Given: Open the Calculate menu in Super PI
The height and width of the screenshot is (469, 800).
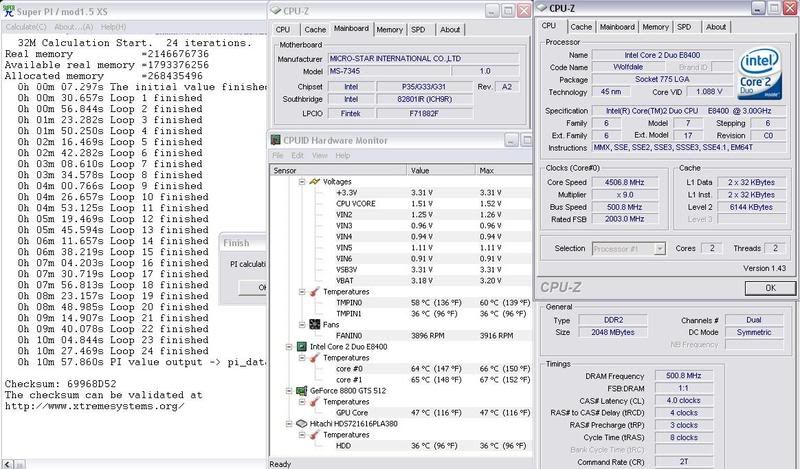Looking at the screenshot, I should [21, 25].
